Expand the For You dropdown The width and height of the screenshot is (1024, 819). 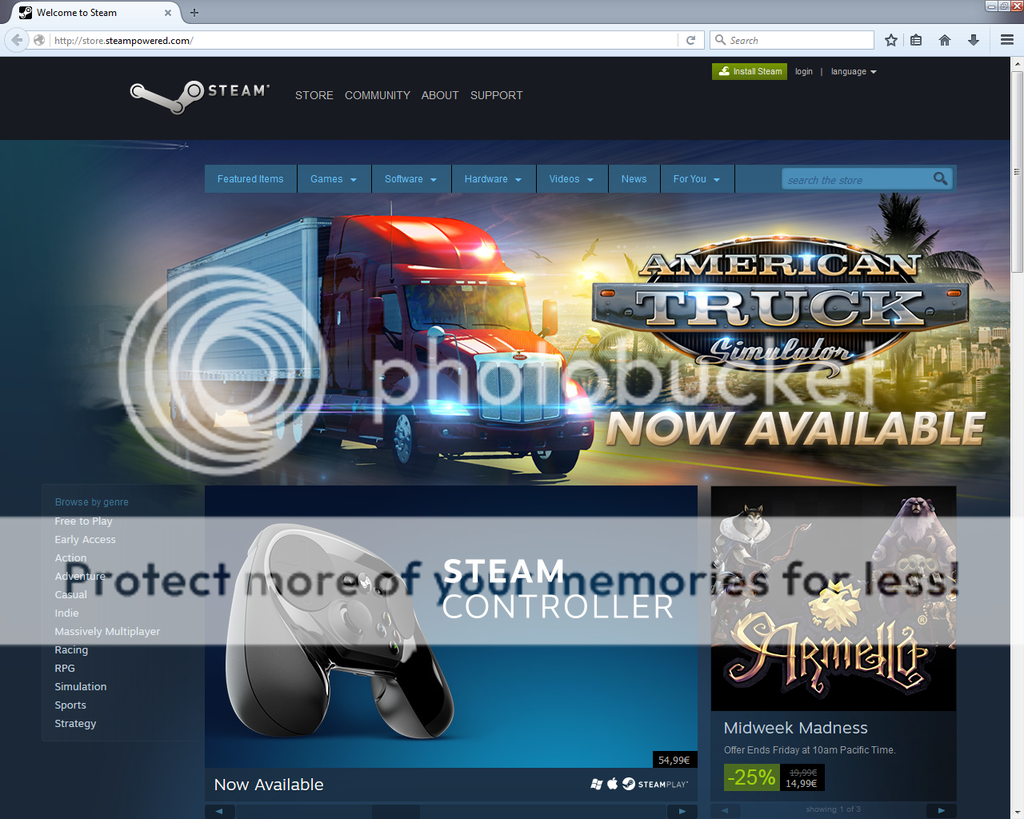pyautogui.click(x=696, y=179)
